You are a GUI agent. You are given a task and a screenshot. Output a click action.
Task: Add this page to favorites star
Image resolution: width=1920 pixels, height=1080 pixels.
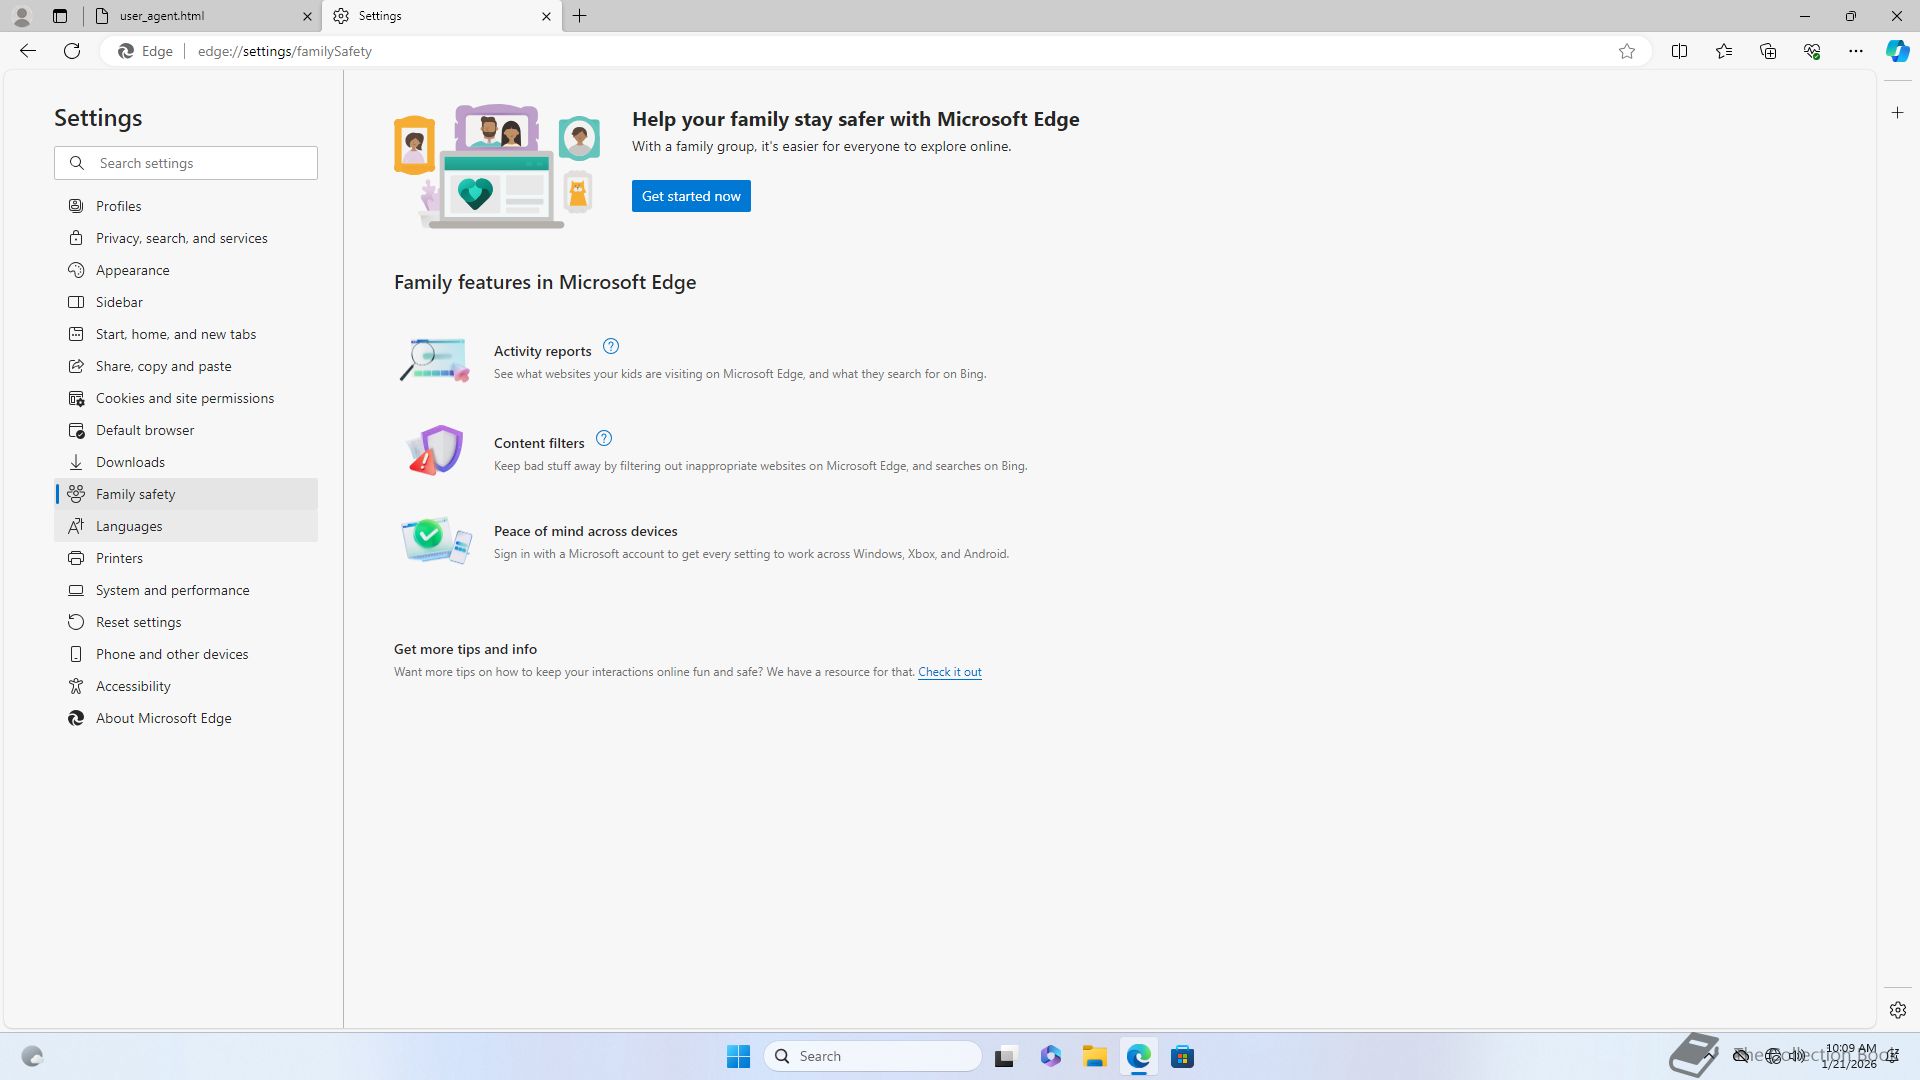click(1627, 51)
